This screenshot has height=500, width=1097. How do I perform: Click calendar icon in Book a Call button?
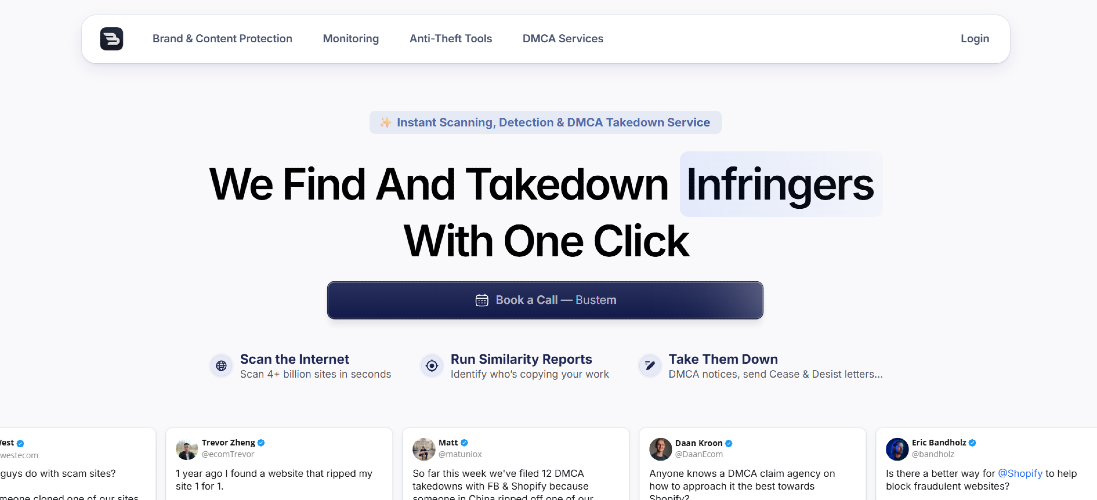pyautogui.click(x=481, y=300)
